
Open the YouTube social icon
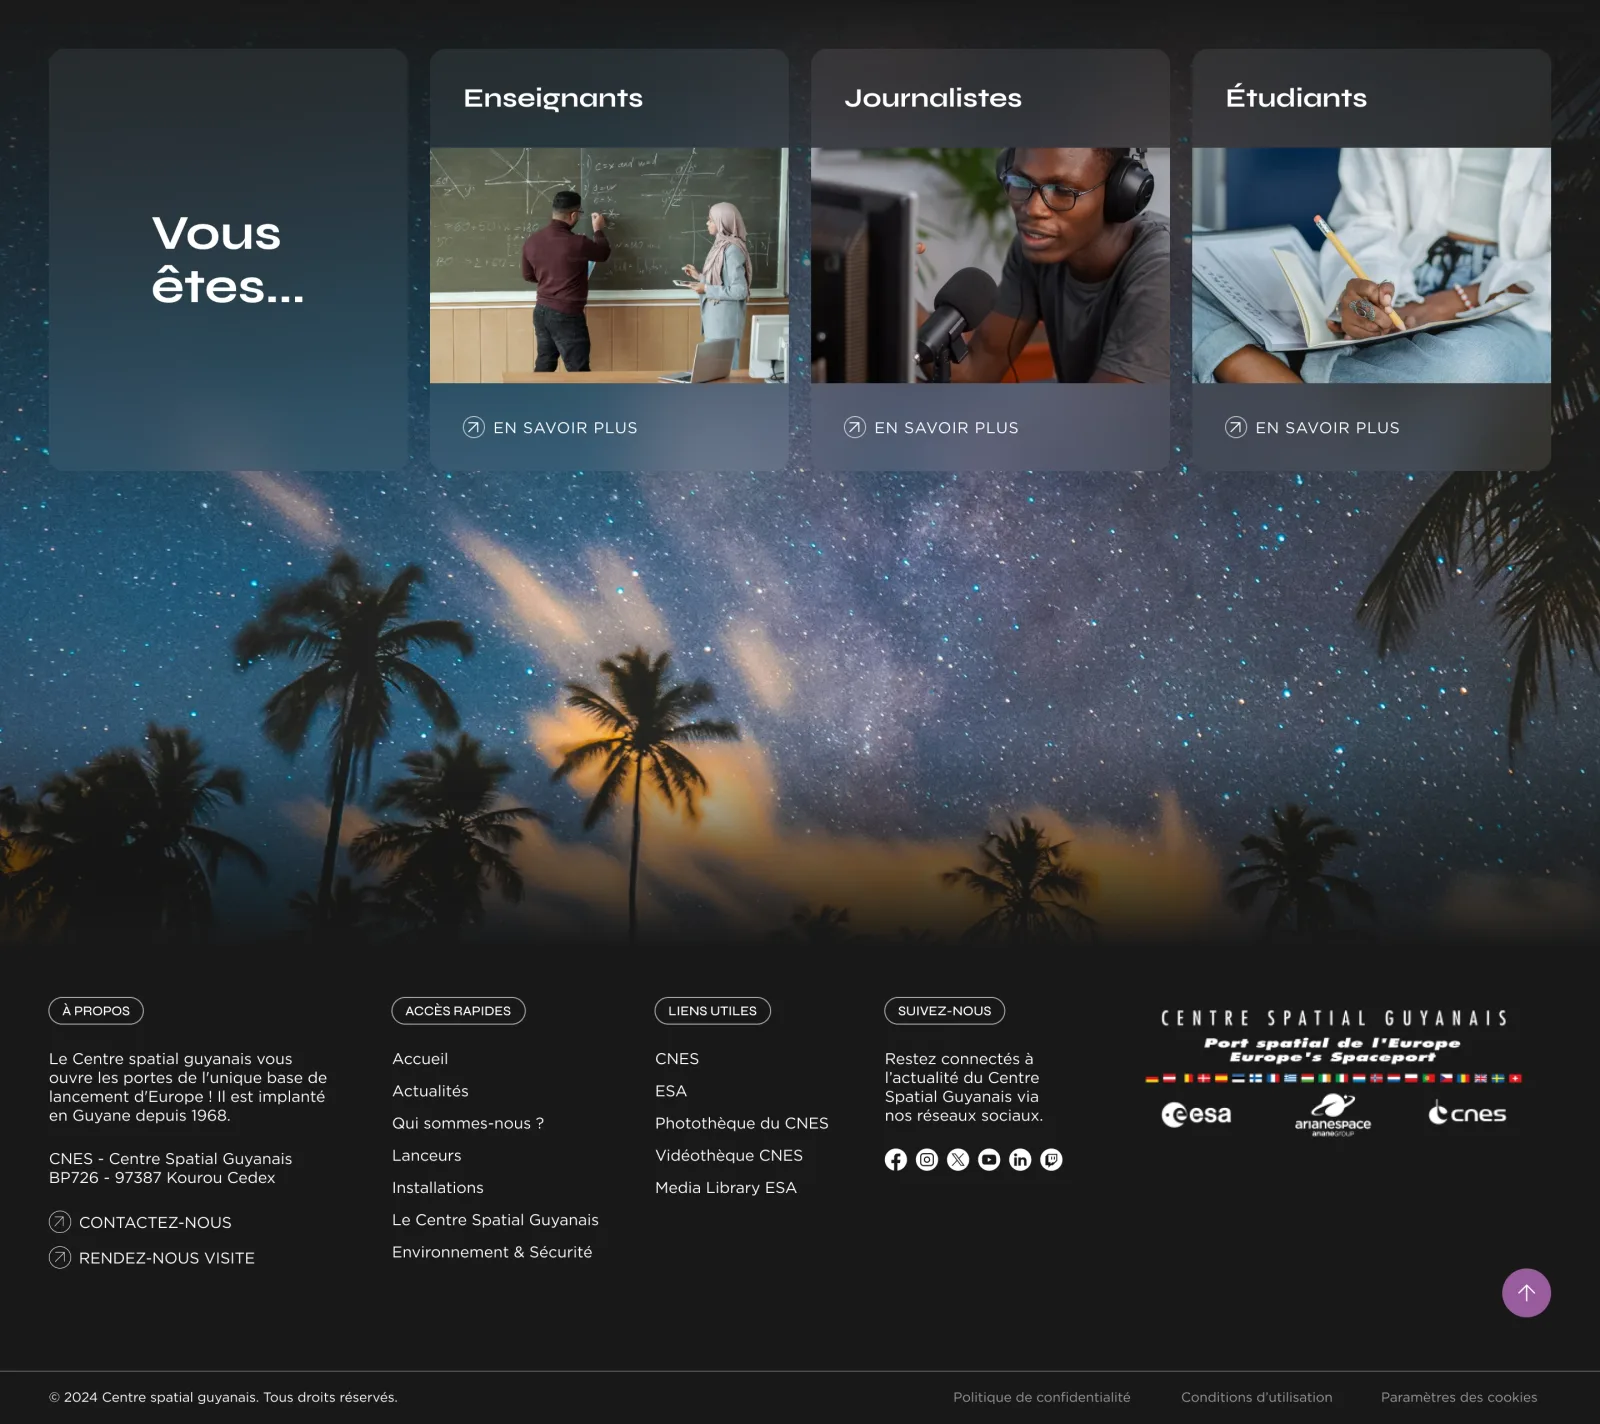coord(989,1159)
